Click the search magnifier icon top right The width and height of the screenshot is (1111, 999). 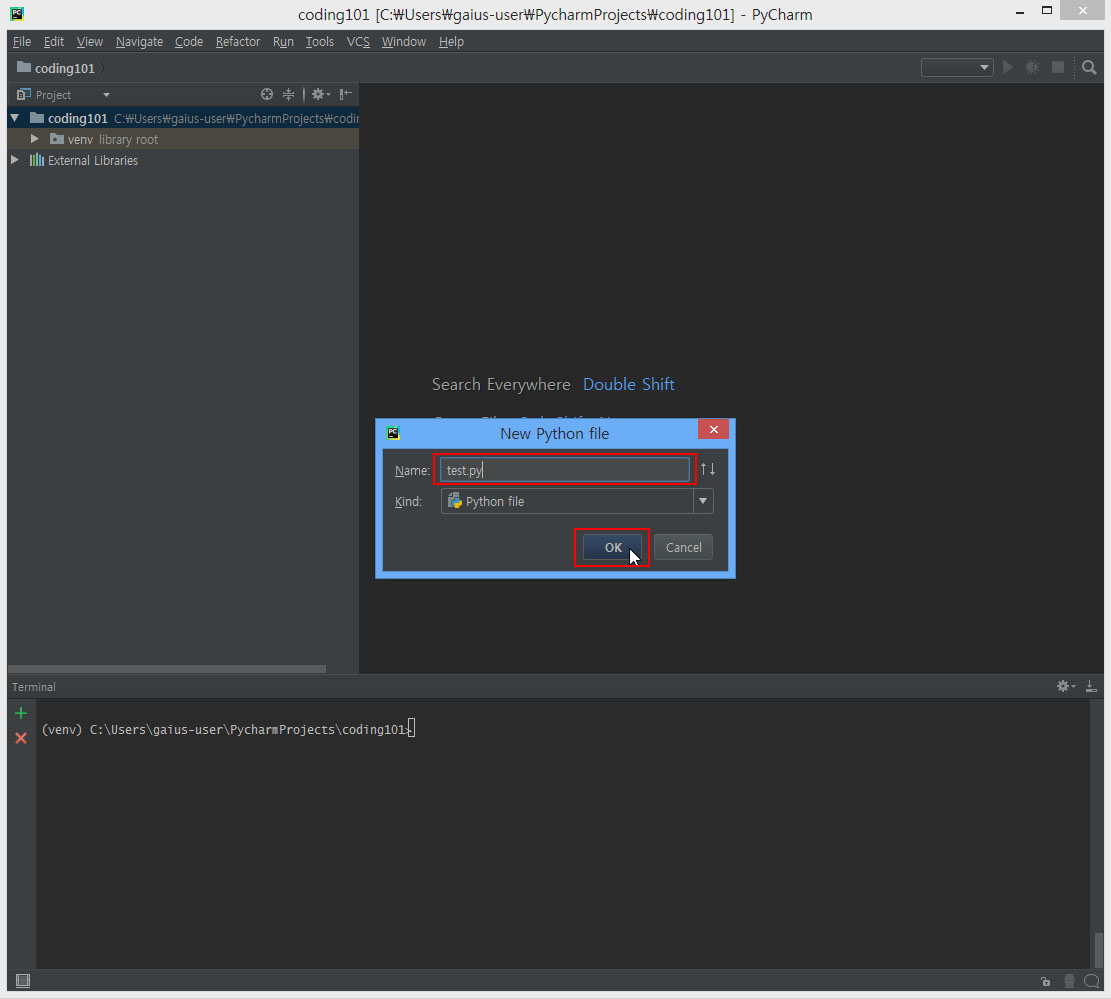click(x=1088, y=67)
